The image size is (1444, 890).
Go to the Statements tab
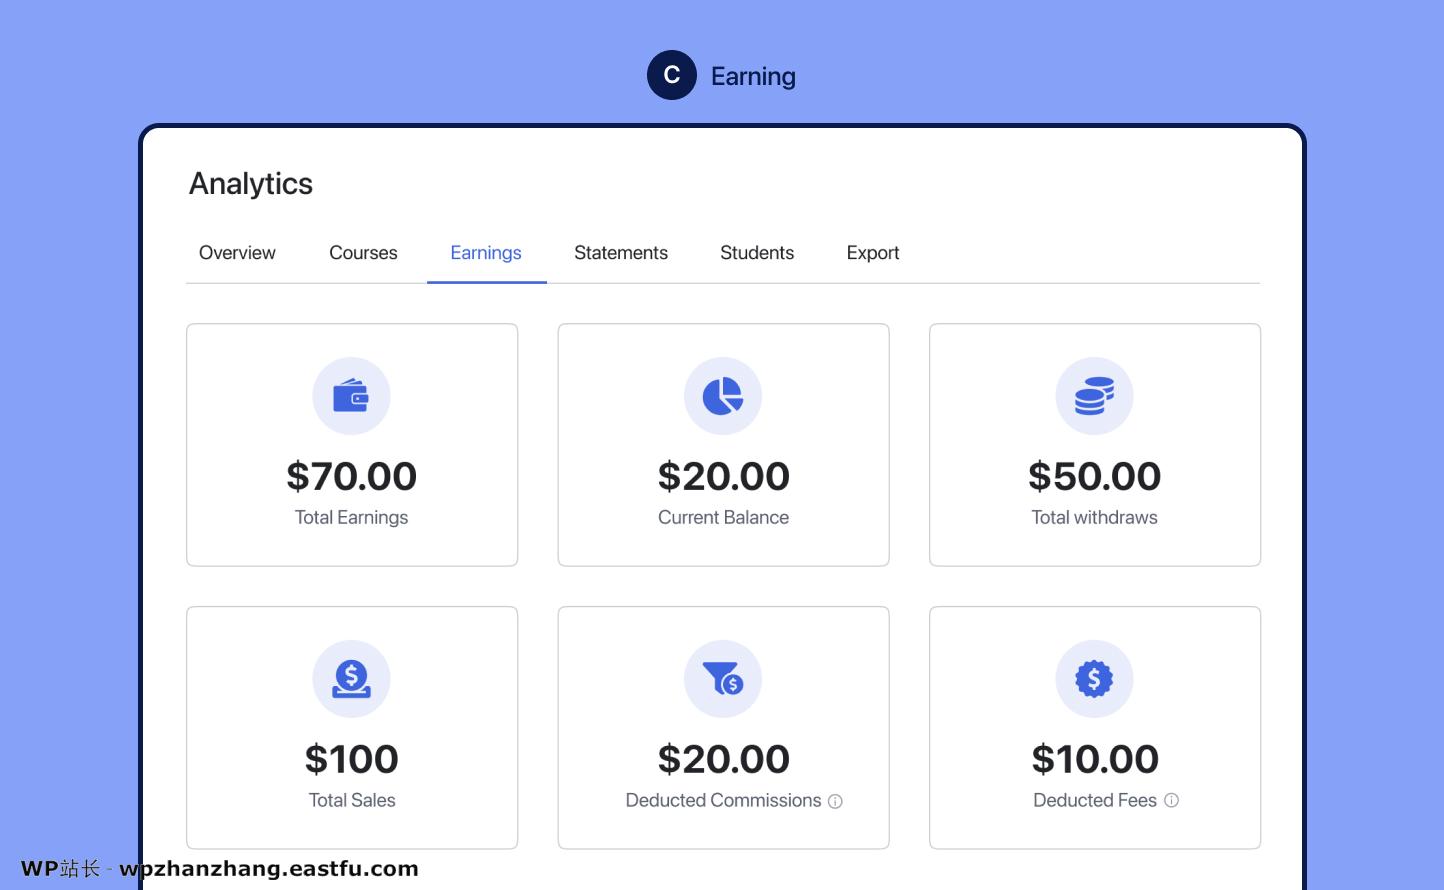coord(621,253)
